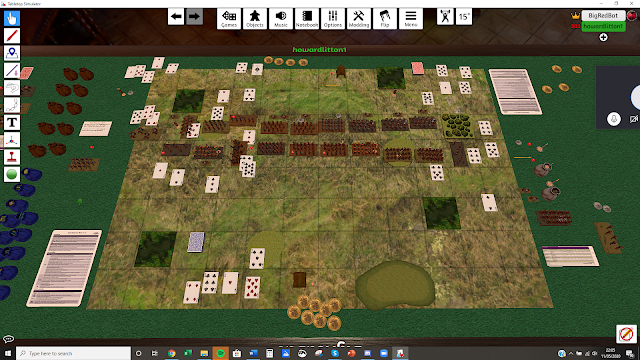Click Tabletop Simulator taskbar icon
The image size is (640, 360).
click(400, 353)
